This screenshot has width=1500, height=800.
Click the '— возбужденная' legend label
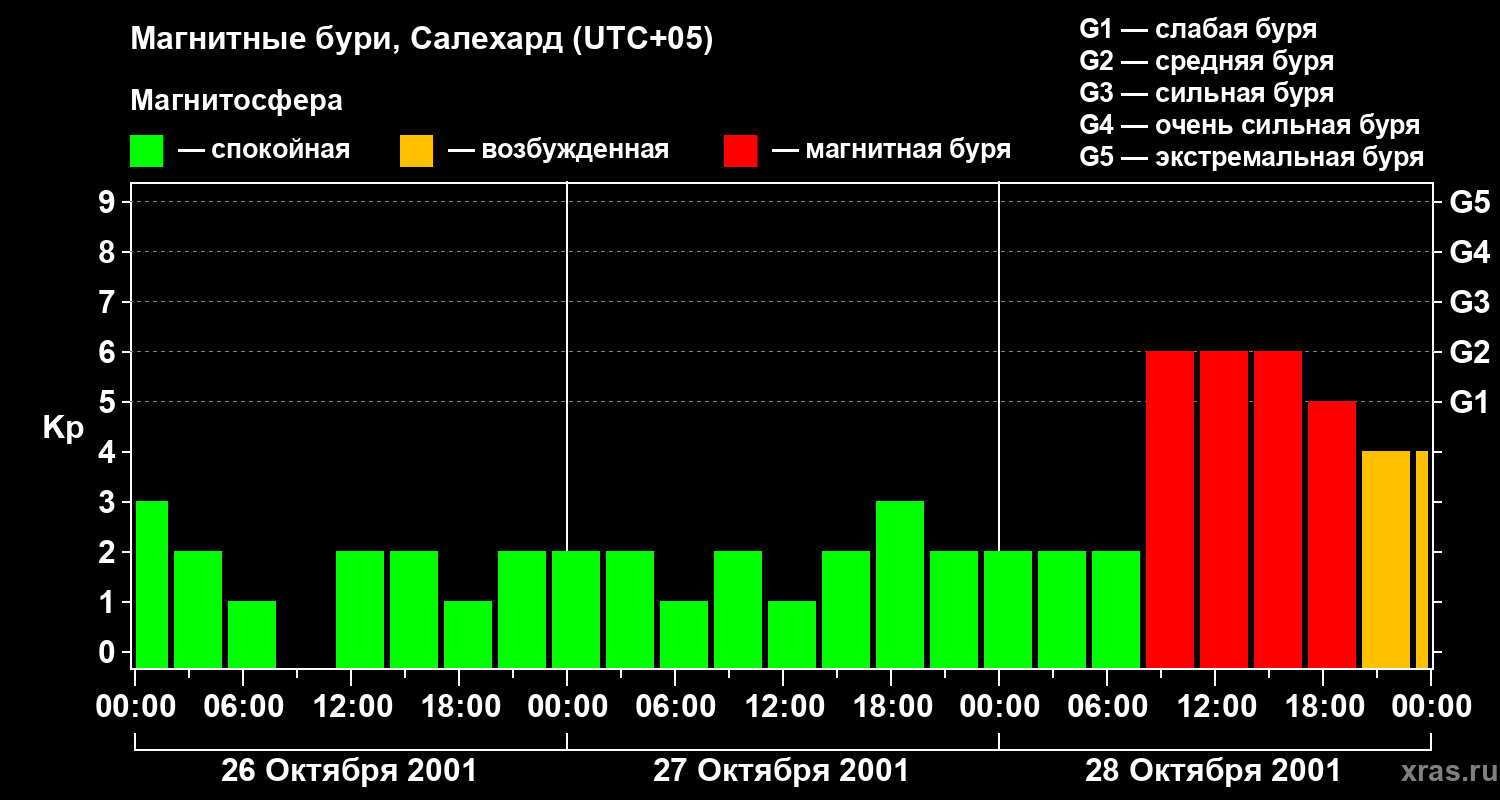point(558,151)
